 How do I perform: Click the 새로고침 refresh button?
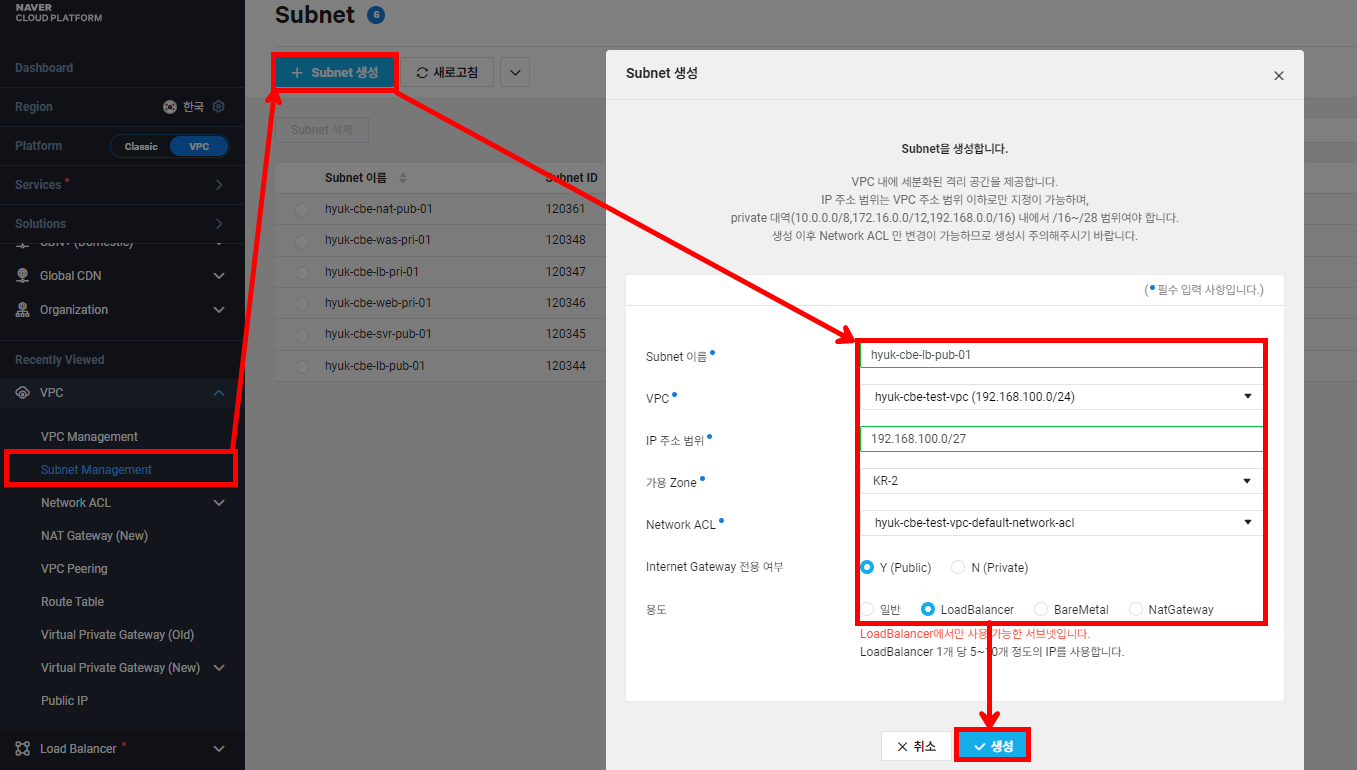click(x=448, y=72)
